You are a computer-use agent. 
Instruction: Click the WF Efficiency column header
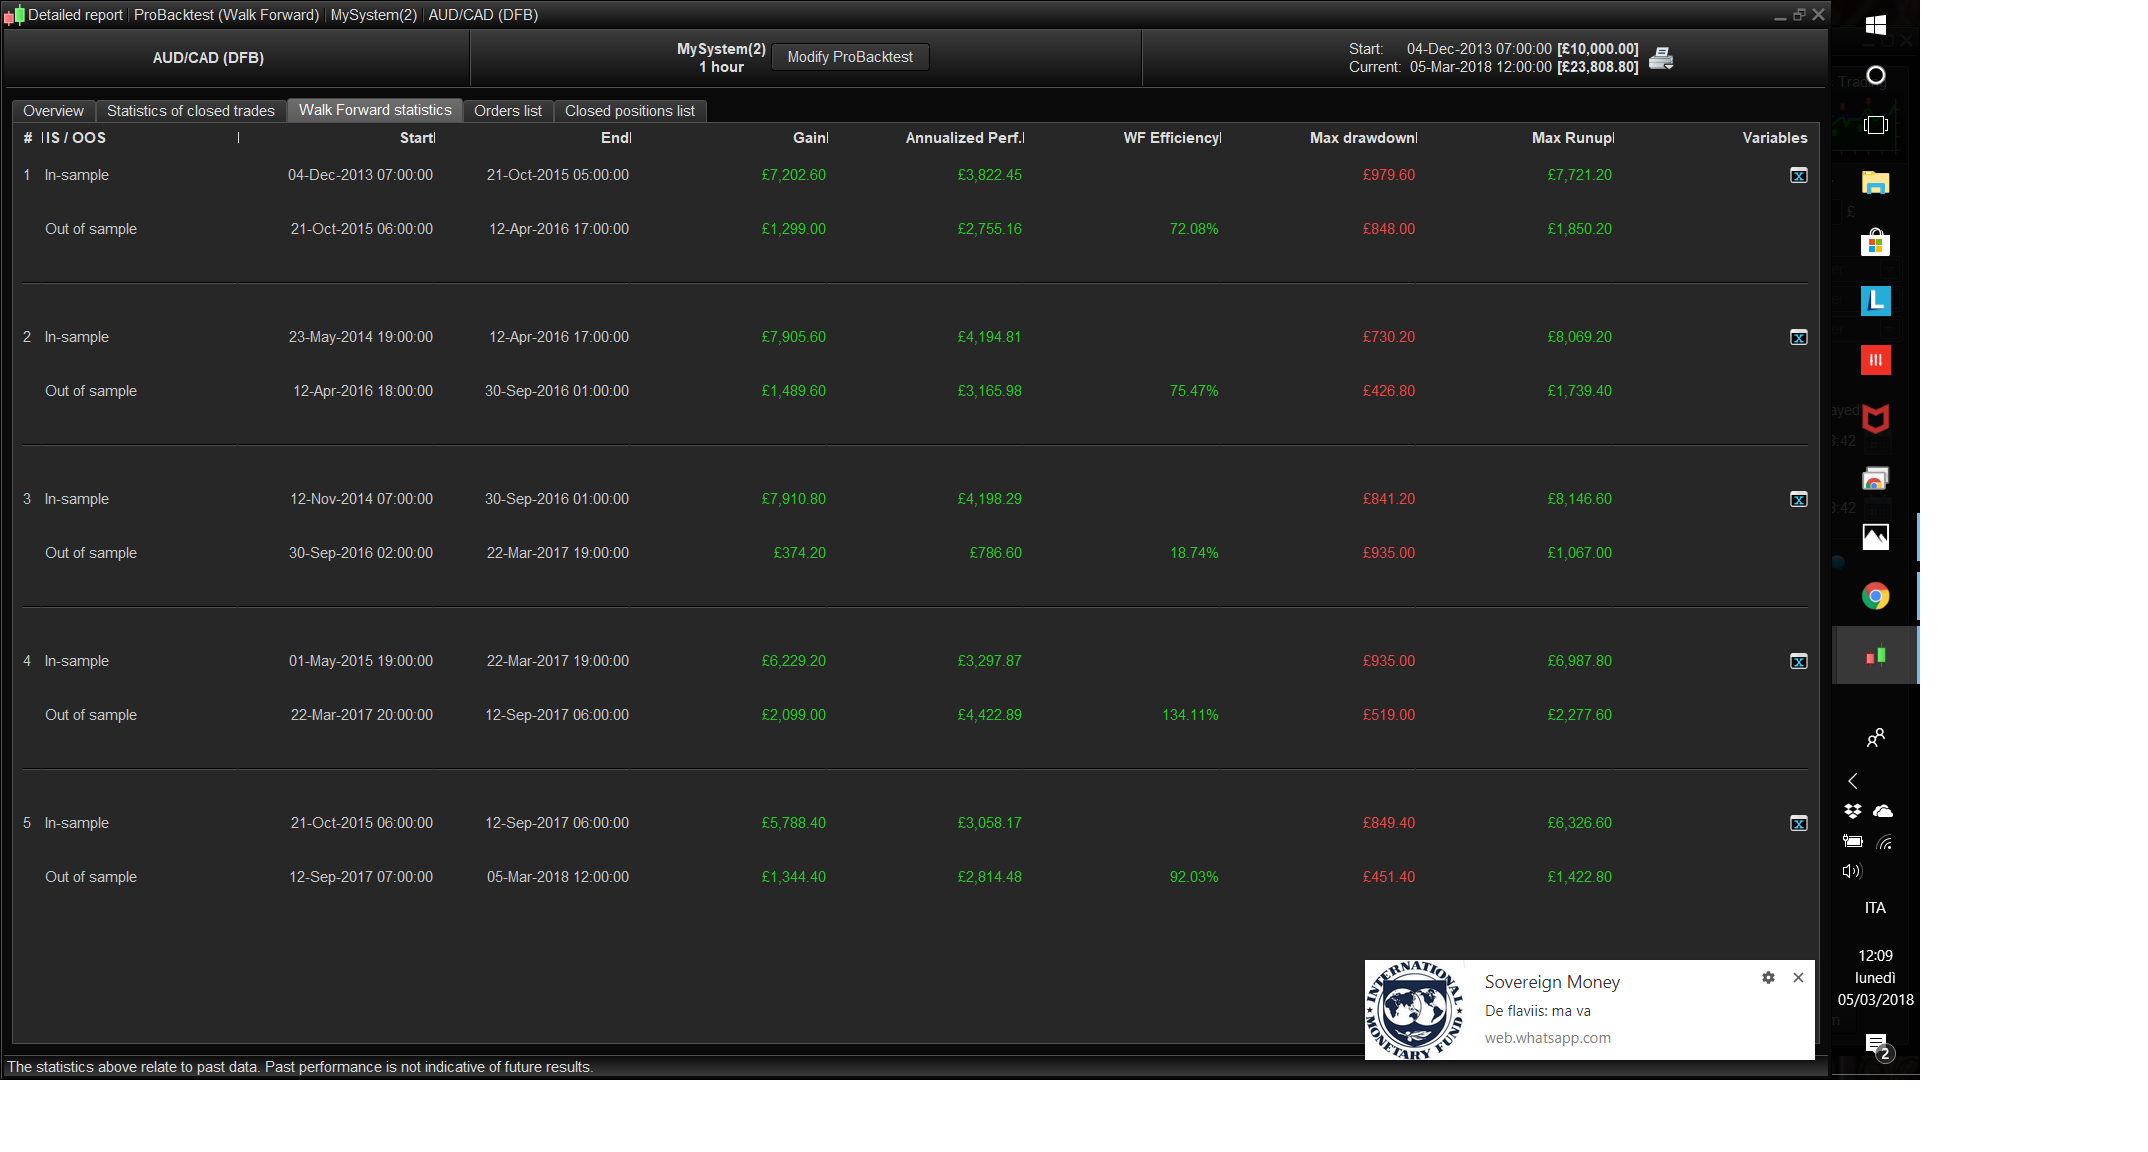1171,138
